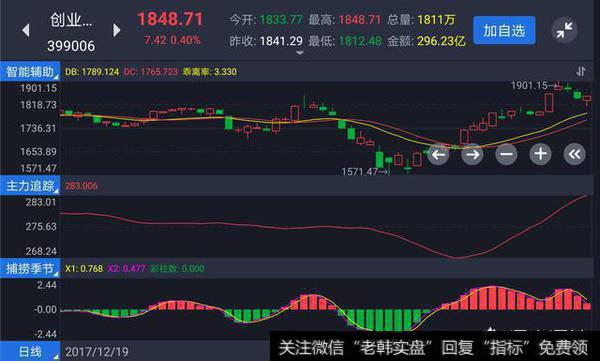Go to the next stock with right arrow
Viewport: 600px width, 361px height.
[x=117, y=30]
